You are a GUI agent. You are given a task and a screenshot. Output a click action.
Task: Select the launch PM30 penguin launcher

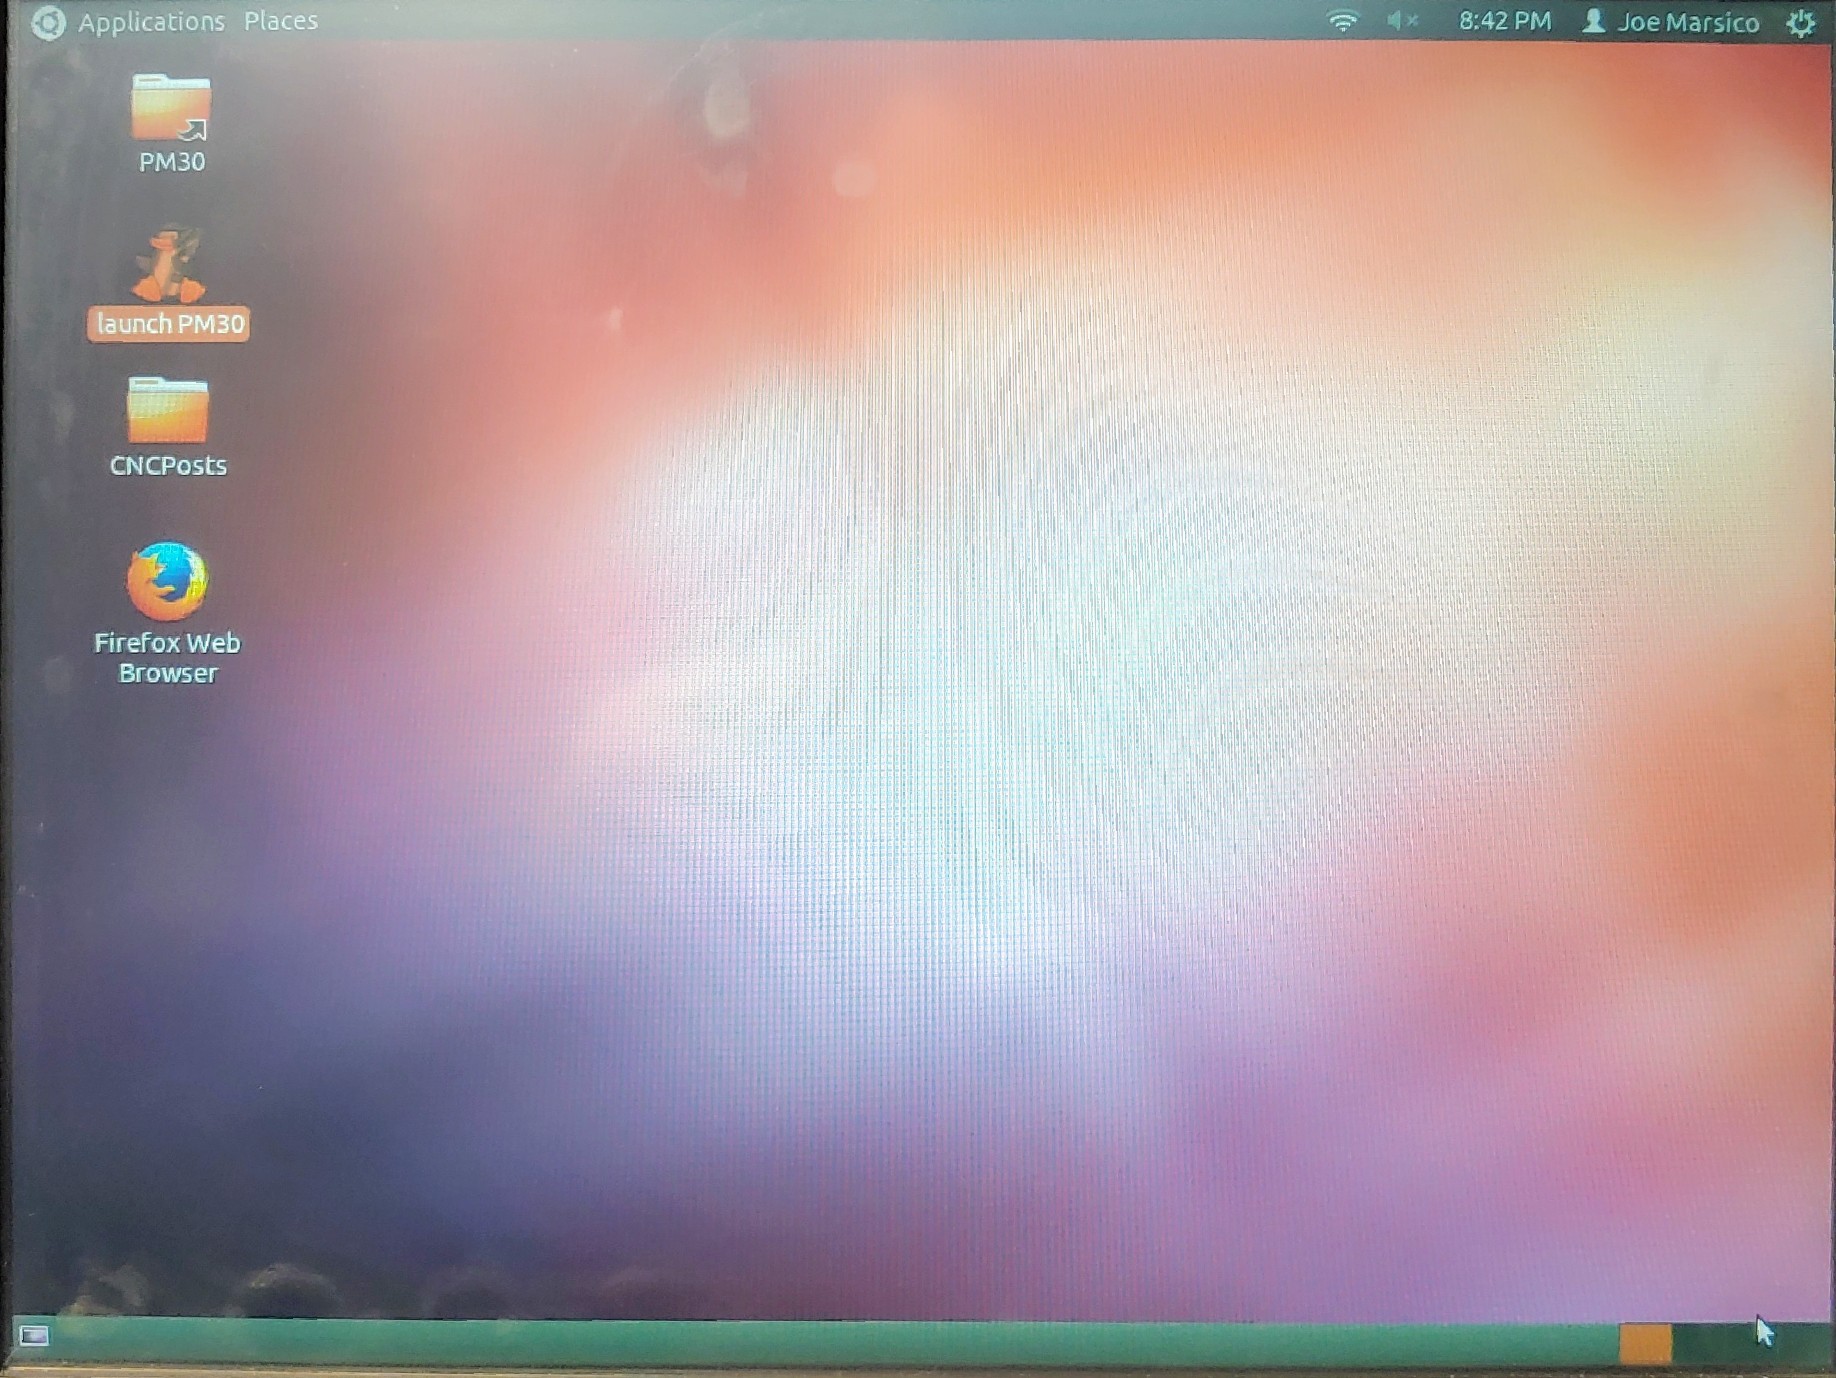(x=168, y=264)
